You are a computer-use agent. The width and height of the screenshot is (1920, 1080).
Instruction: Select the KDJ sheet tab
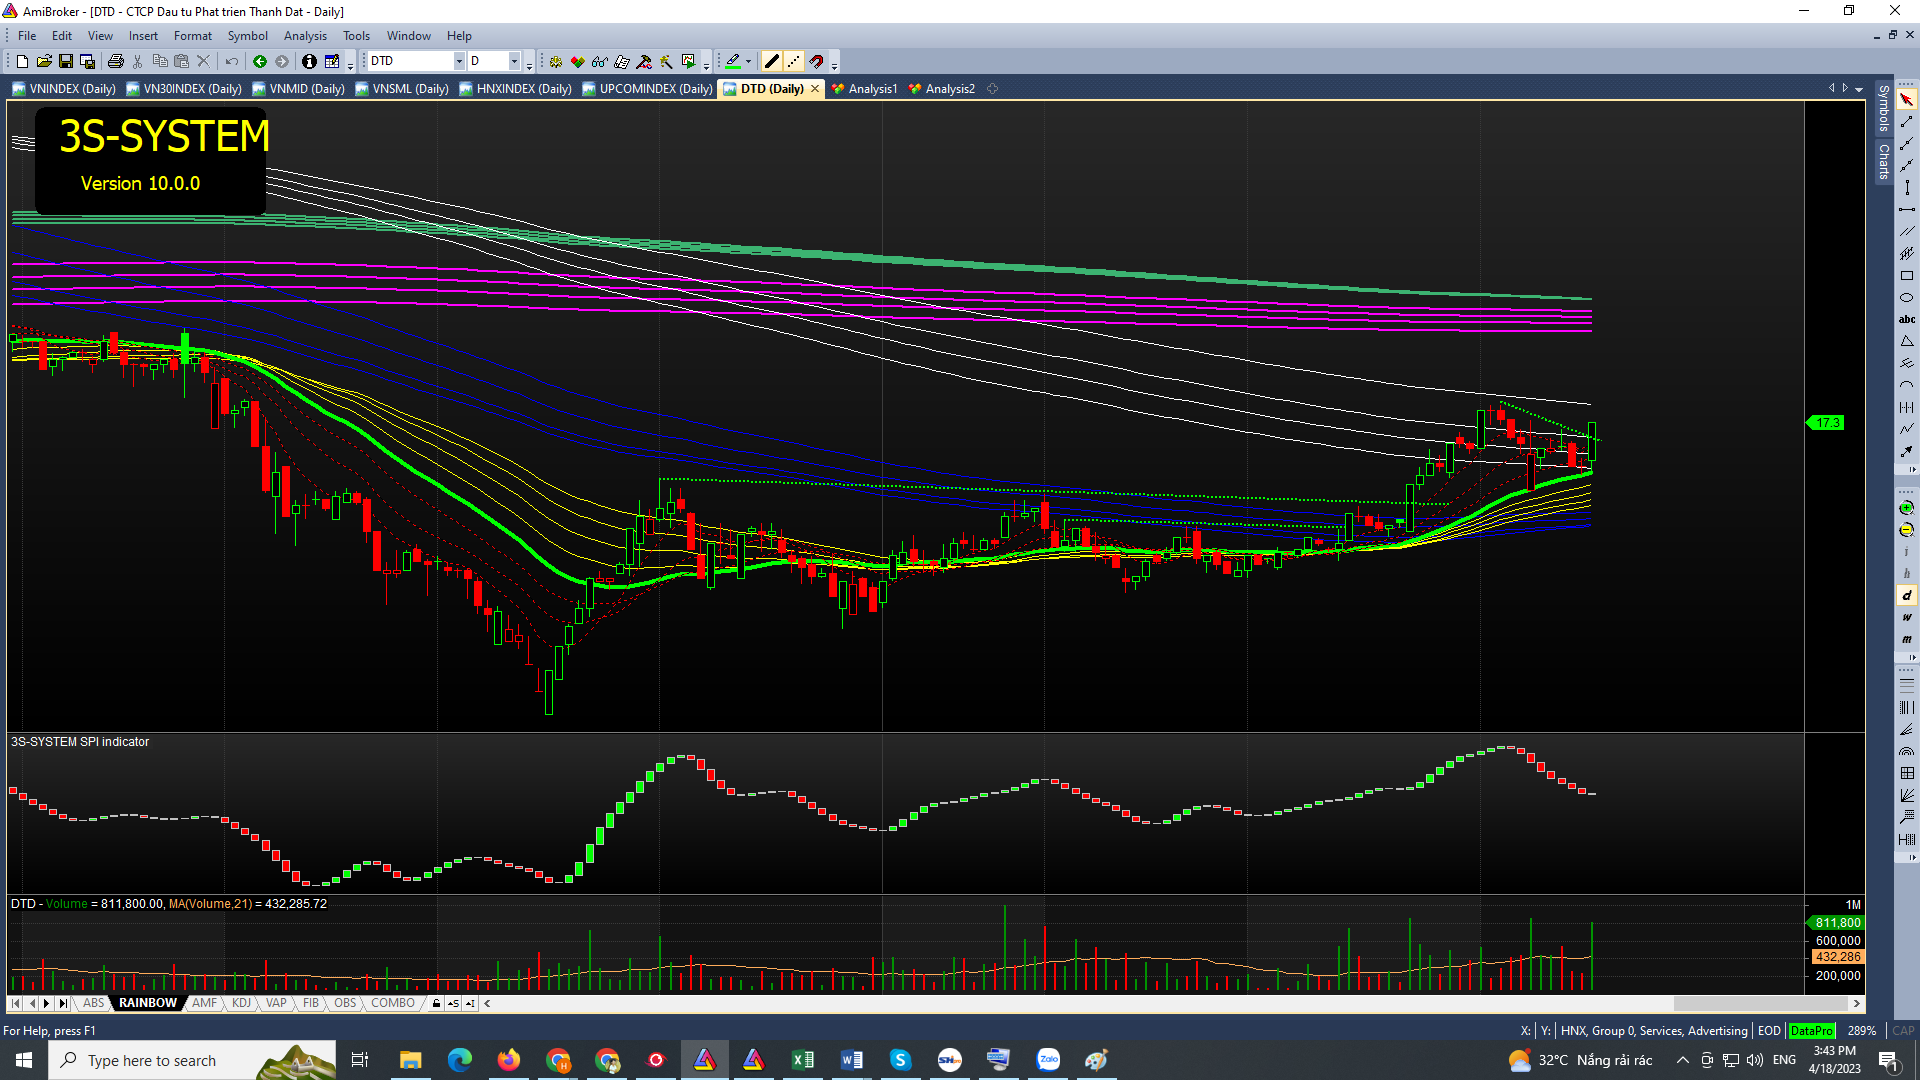point(241,1003)
